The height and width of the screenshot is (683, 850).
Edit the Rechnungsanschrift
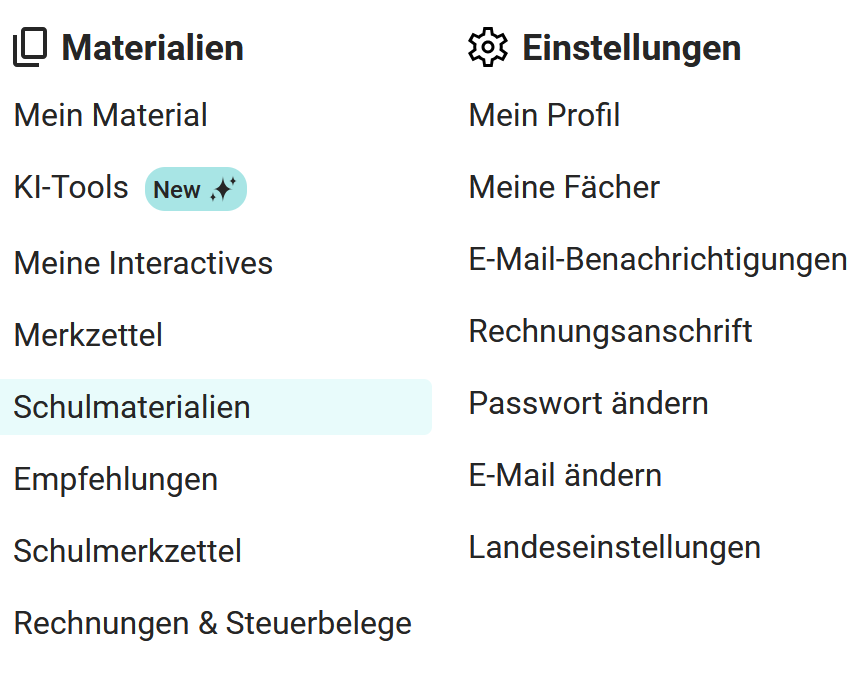[x=610, y=332]
